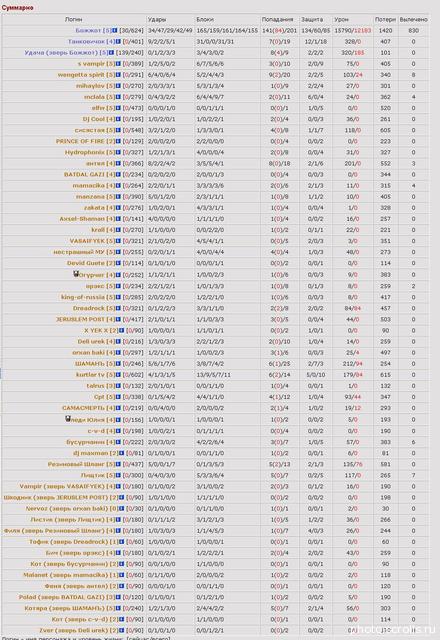Open info icon beside king-of-russia
The width and height of the screenshot is (440, 640).
coord(118,297)
